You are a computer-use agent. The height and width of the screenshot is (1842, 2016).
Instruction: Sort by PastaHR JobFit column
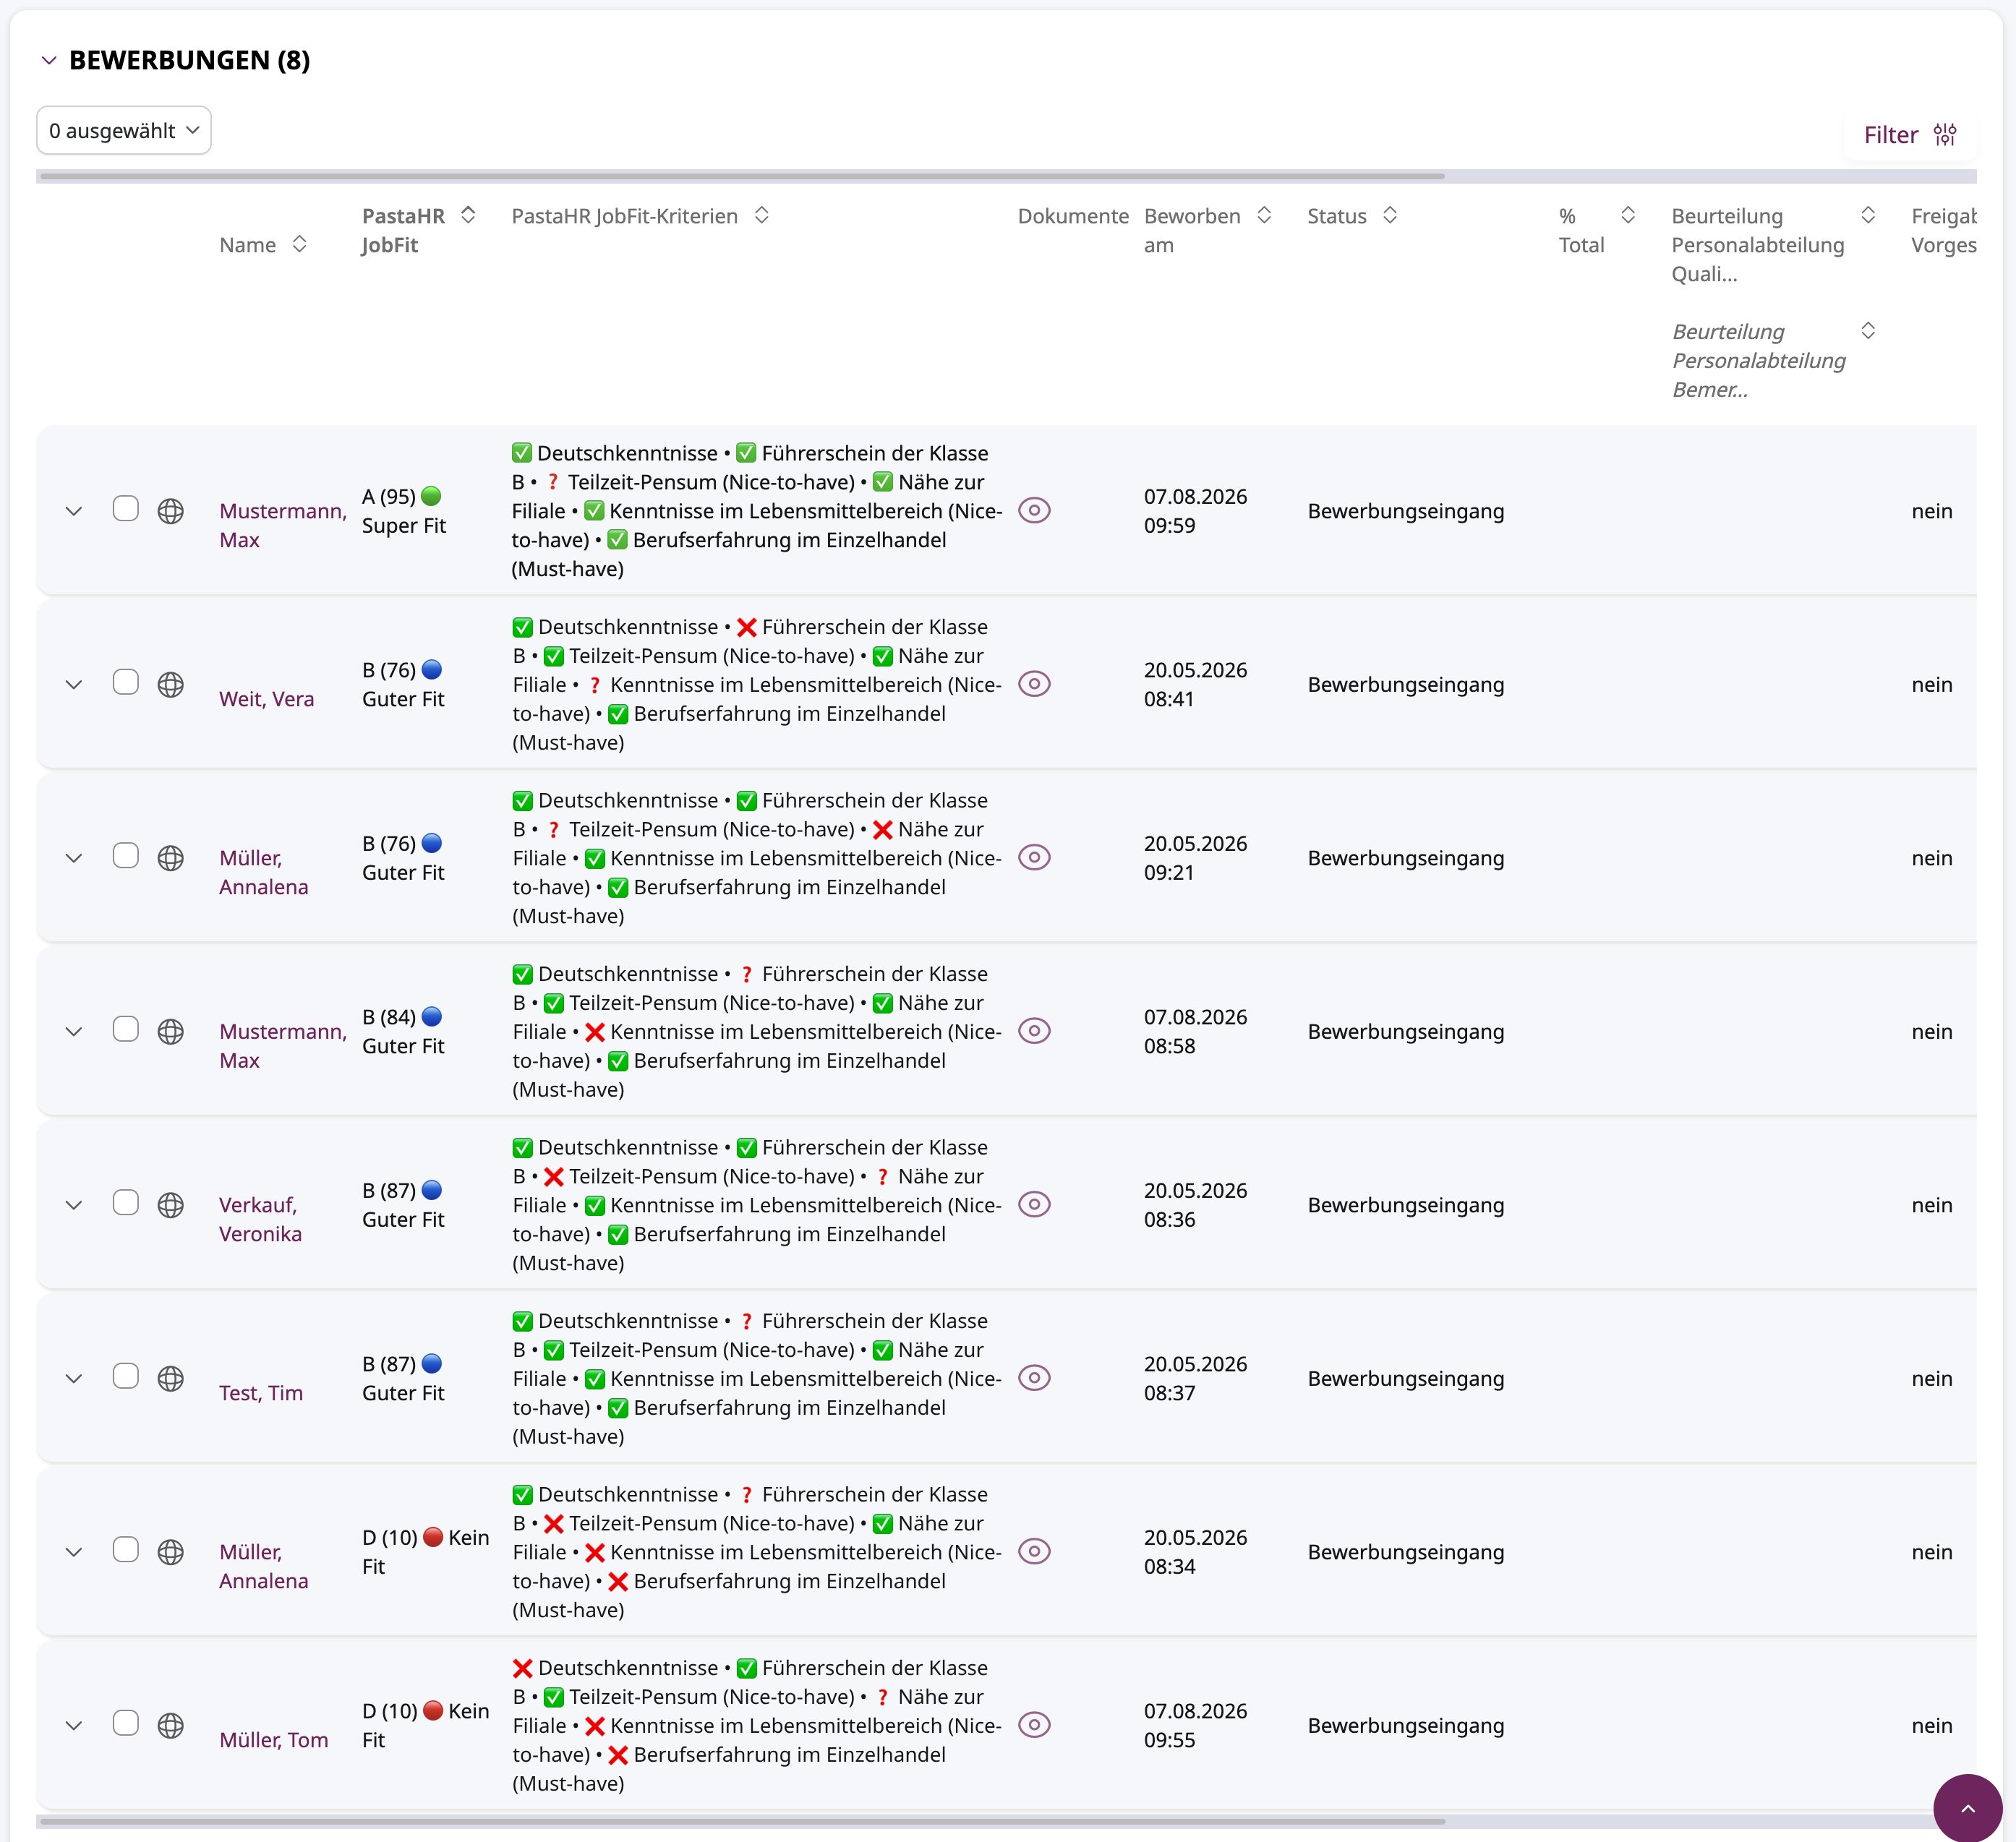click(x=468, y=215)
